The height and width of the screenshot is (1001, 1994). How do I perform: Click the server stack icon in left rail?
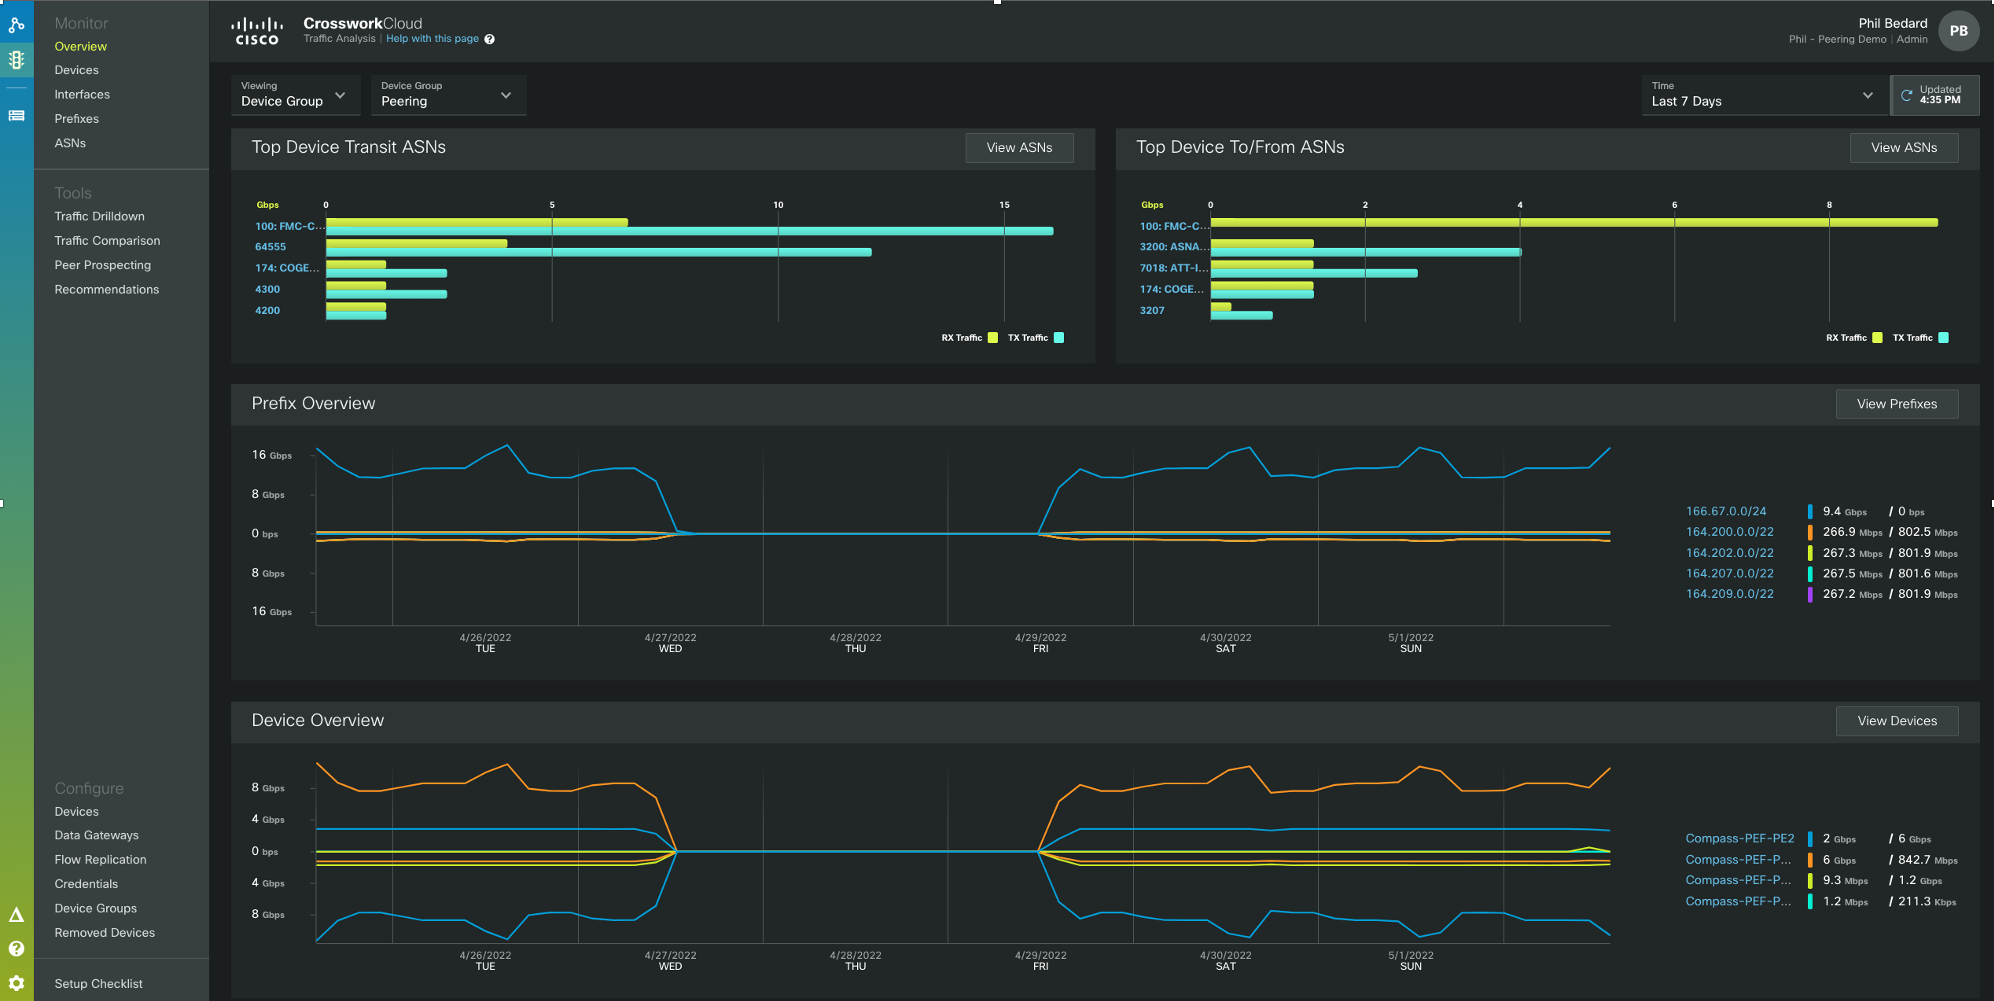click(17, 116)
